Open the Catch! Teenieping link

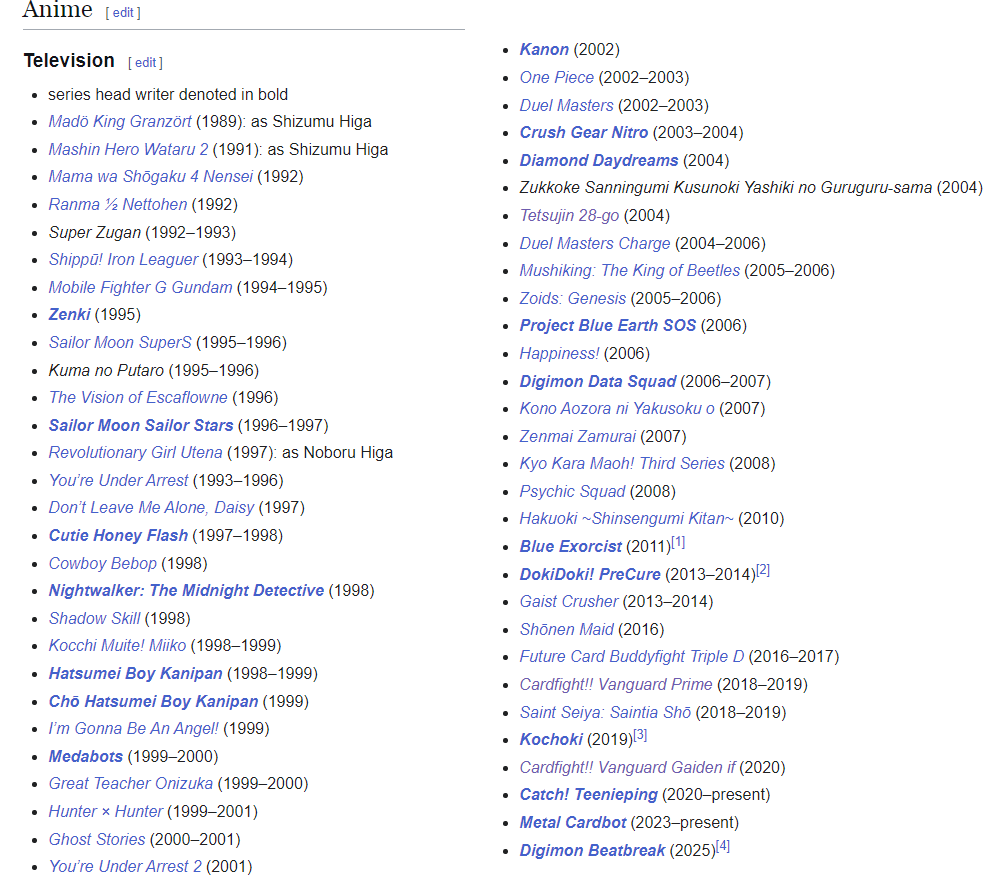pyautogui.click(x=589, y=795)
